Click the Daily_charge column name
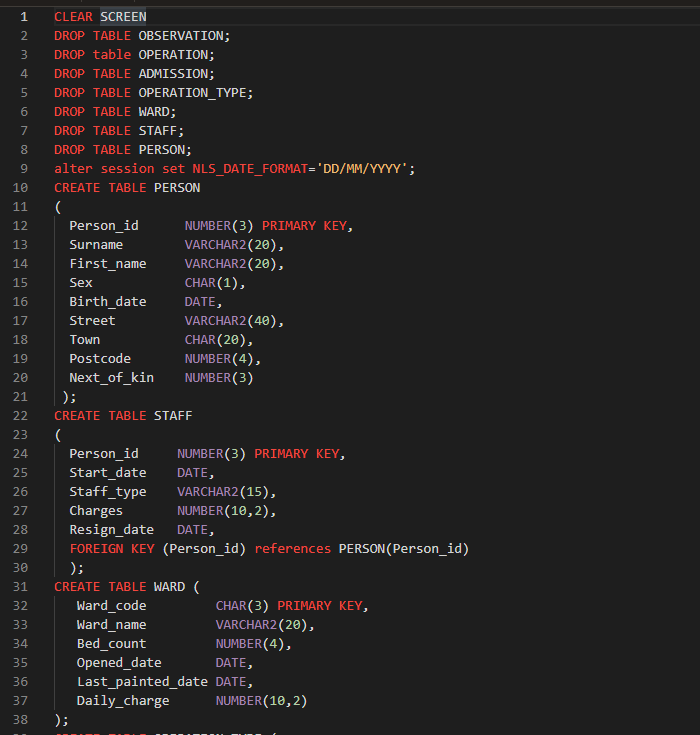This screenshot has height=735, width=700. click(123, 701)
